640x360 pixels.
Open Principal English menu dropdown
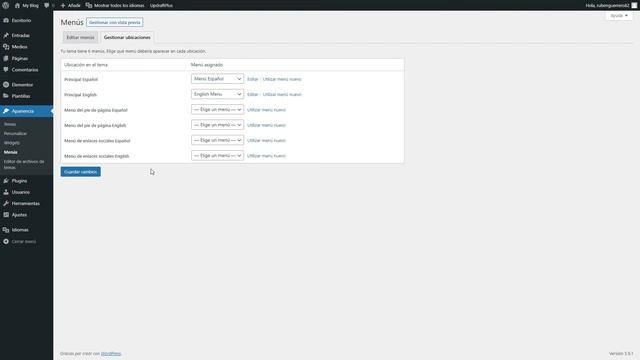pos(217,94)
